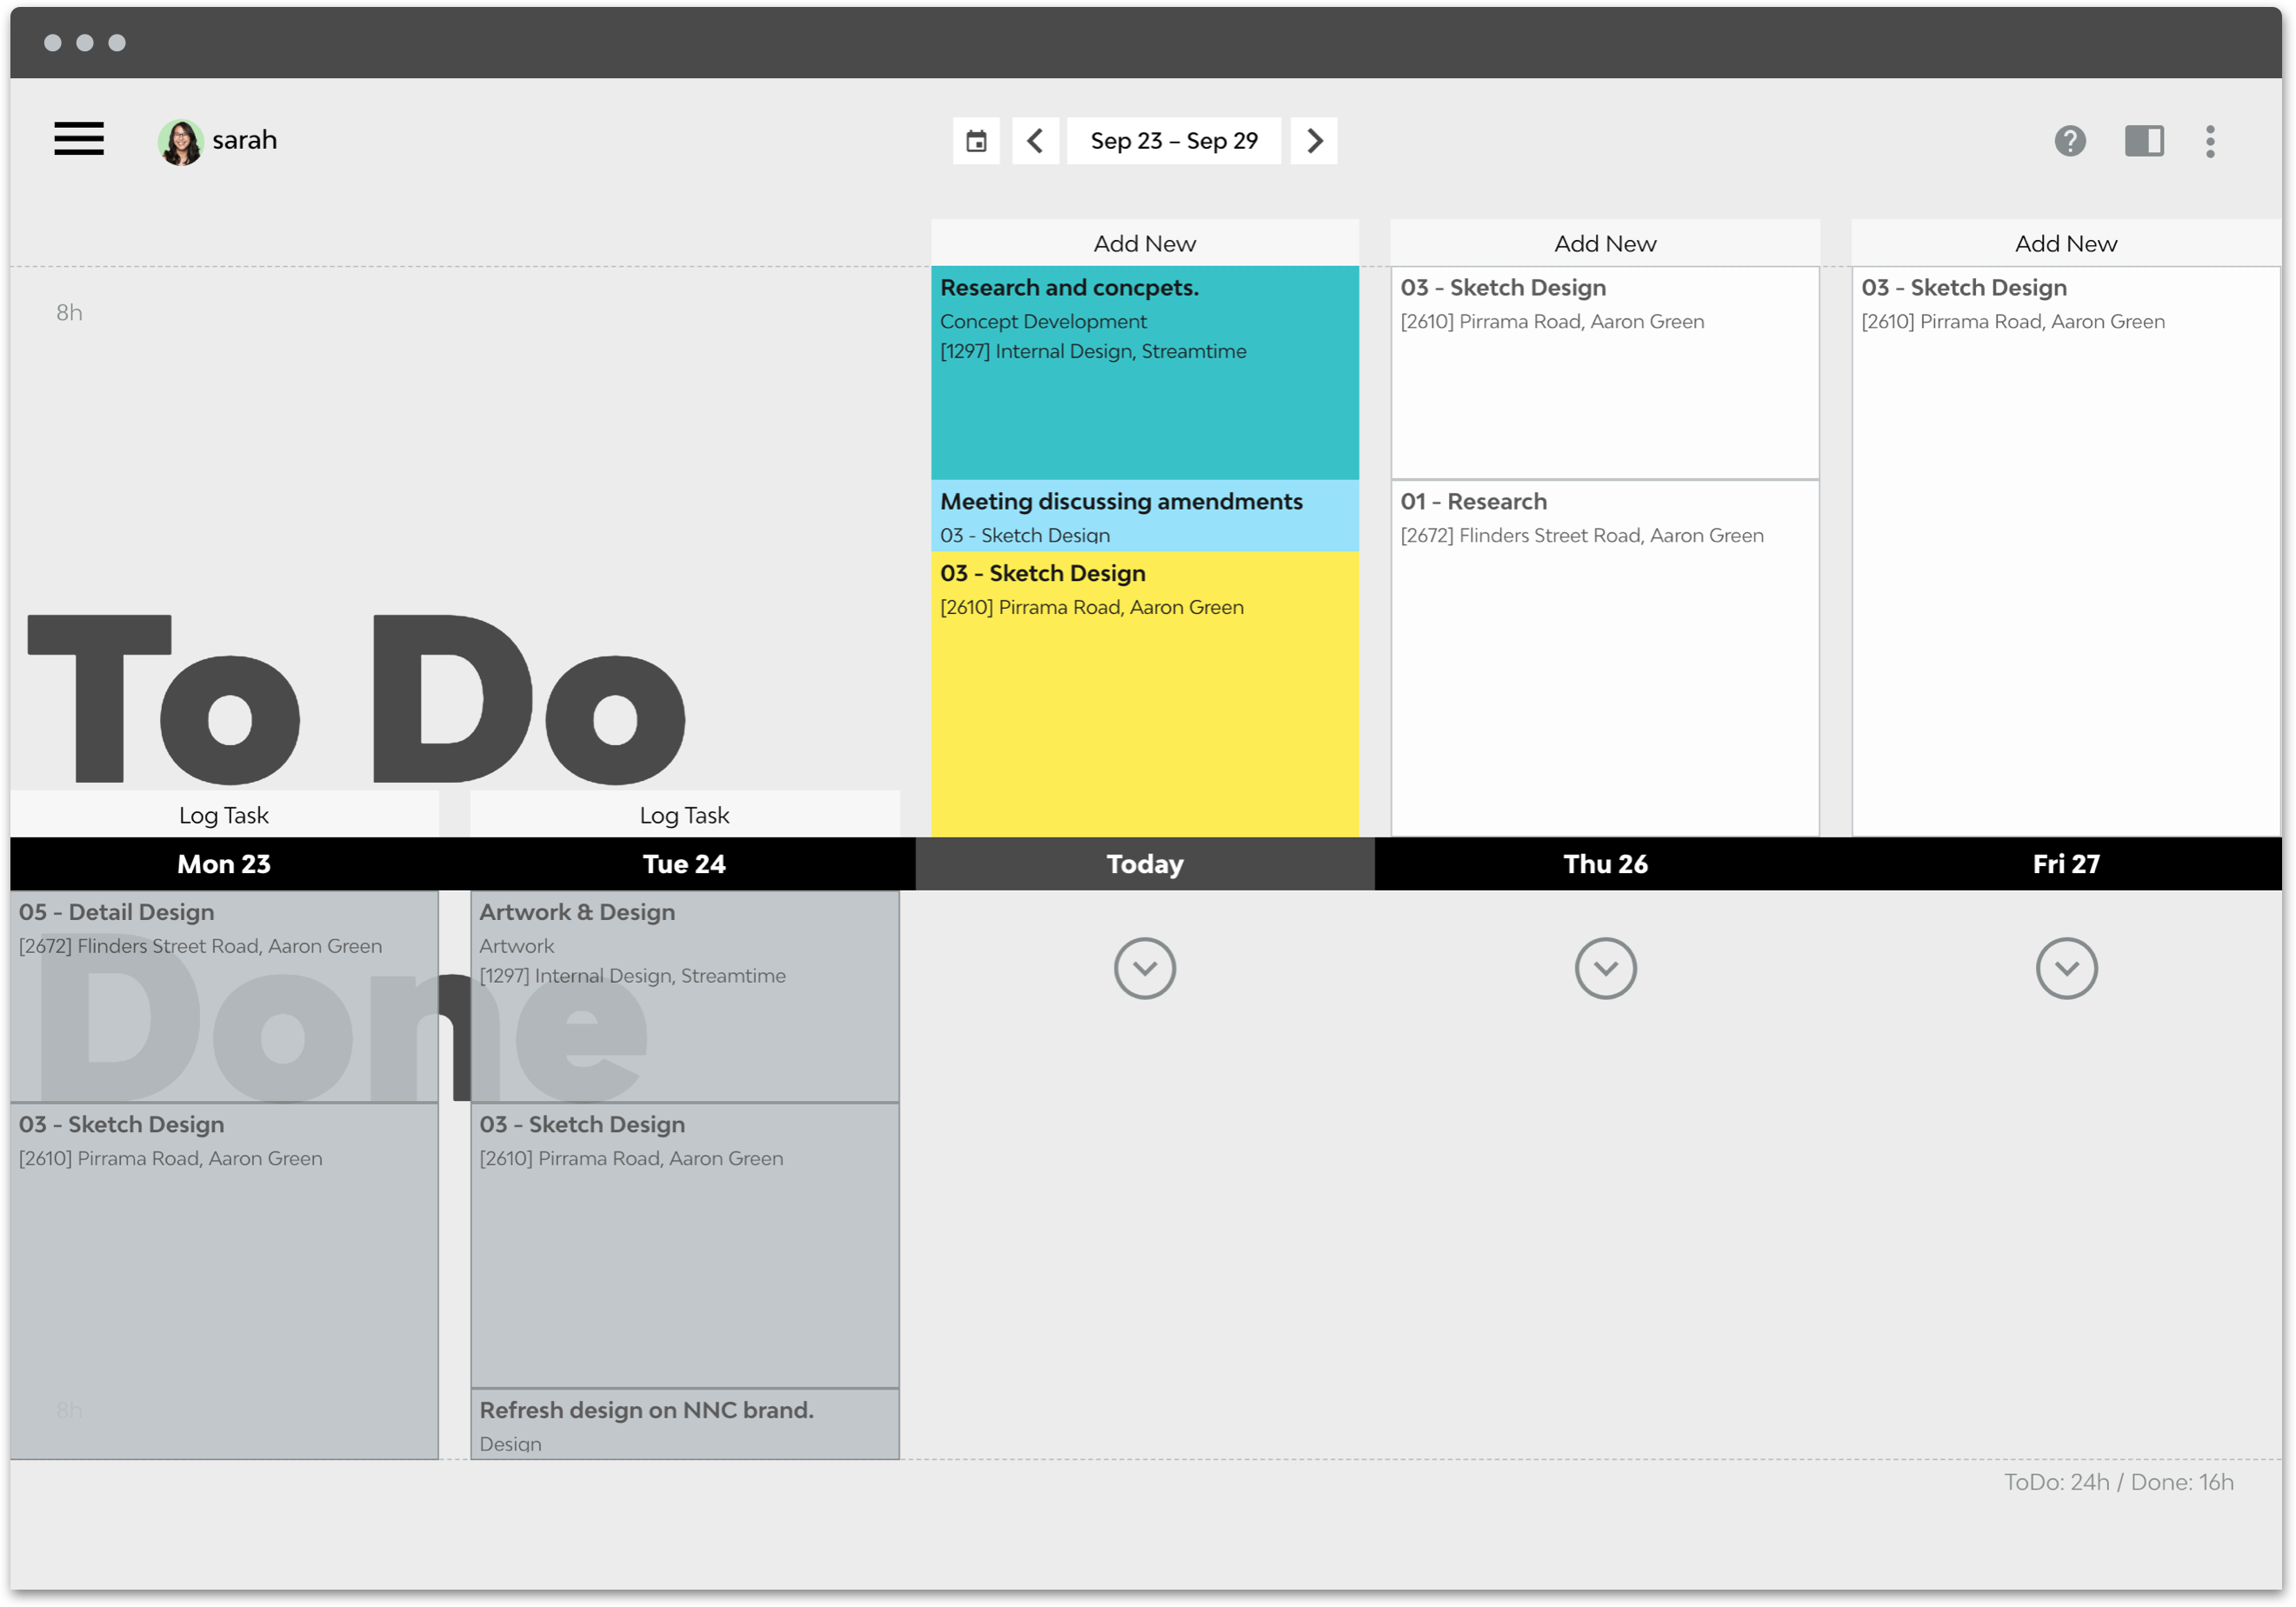Click Log Task under Tue 24

(684, 815)
